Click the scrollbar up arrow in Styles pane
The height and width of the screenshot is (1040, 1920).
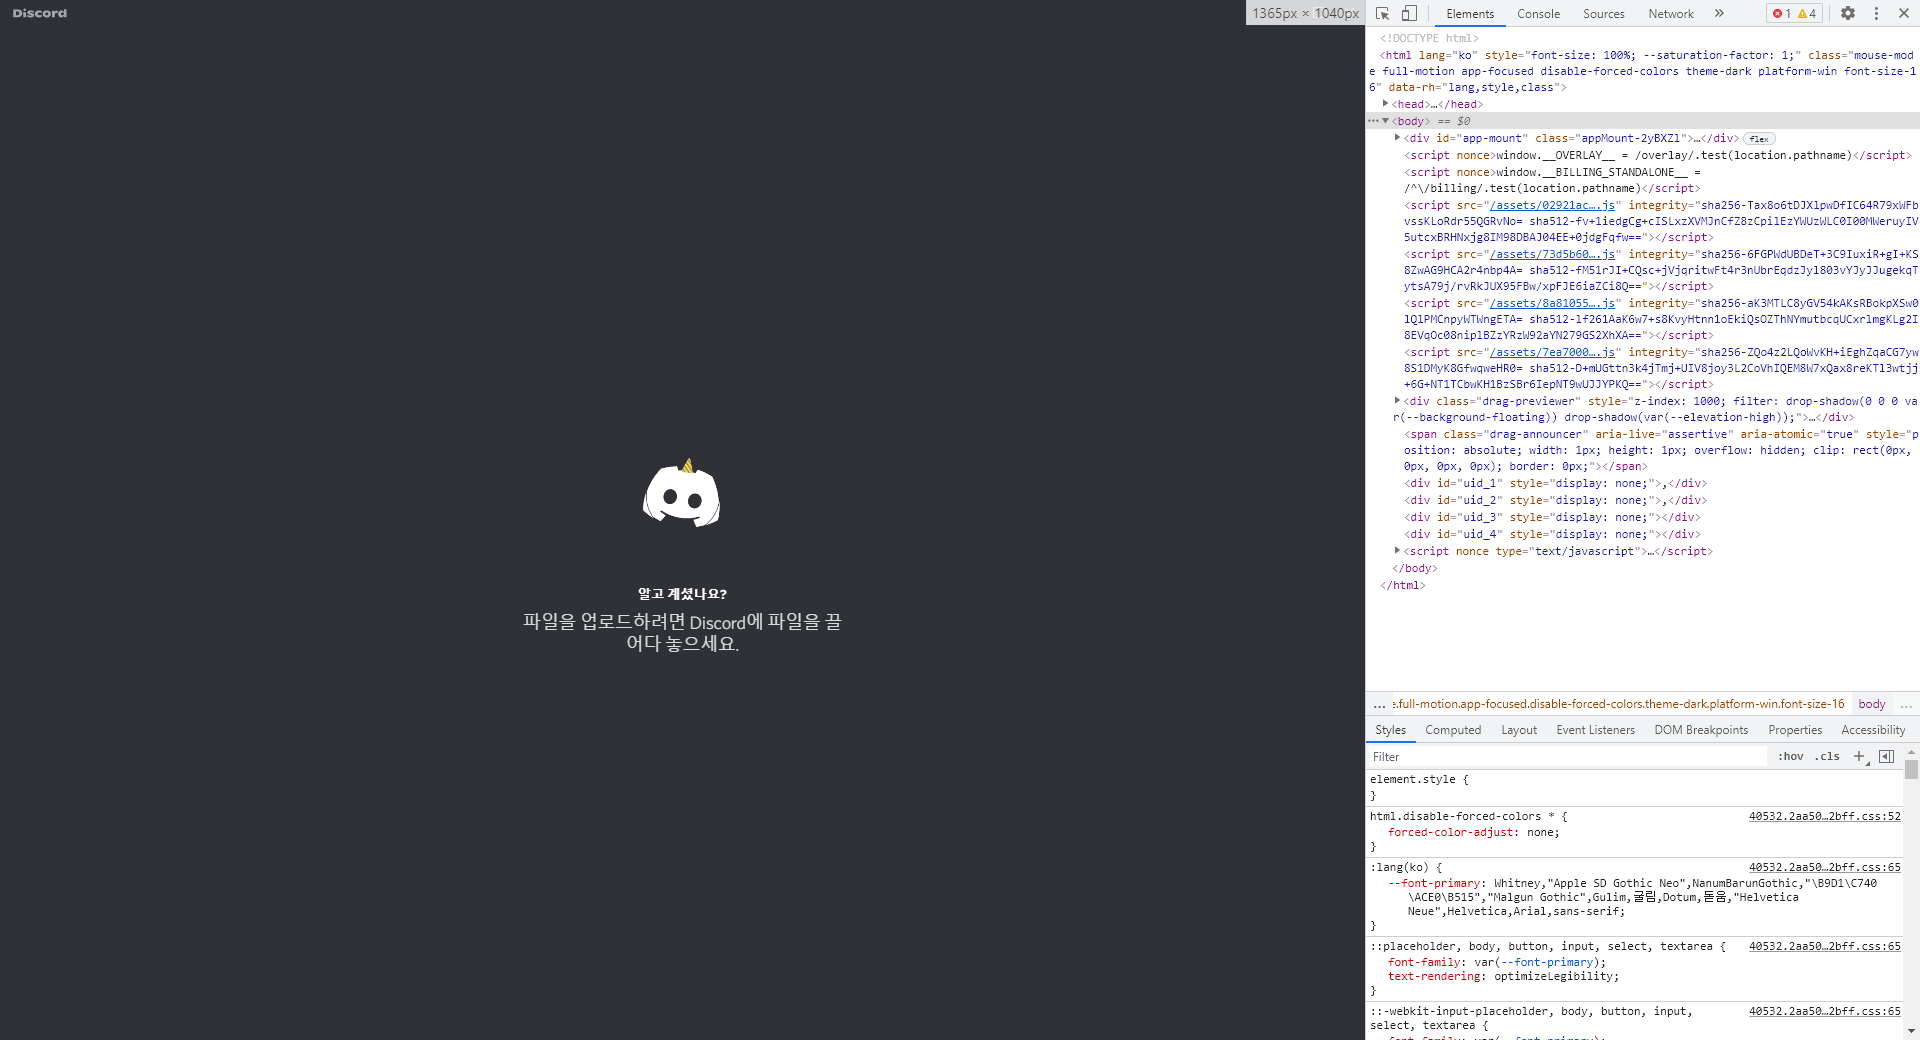1911,751
